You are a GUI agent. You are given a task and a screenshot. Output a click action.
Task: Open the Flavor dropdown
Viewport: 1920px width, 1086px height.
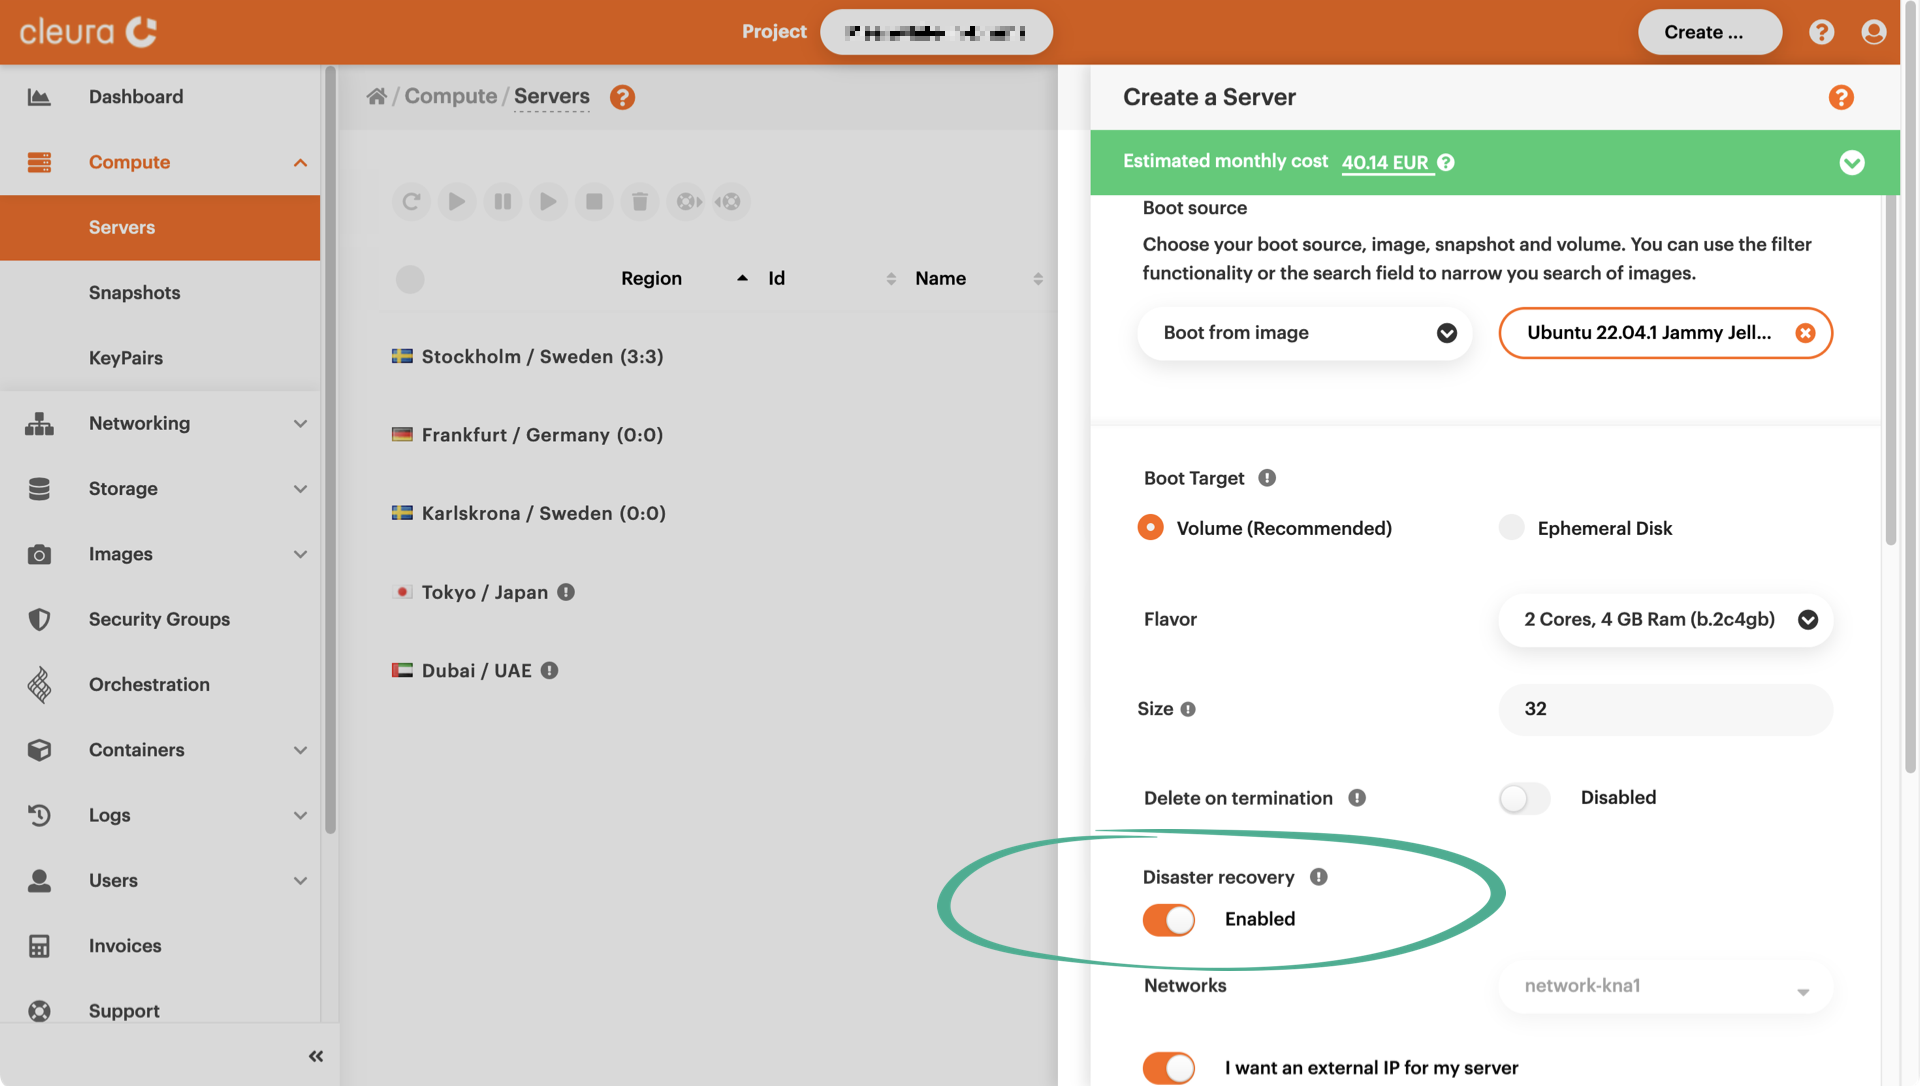coord(1665,620)
